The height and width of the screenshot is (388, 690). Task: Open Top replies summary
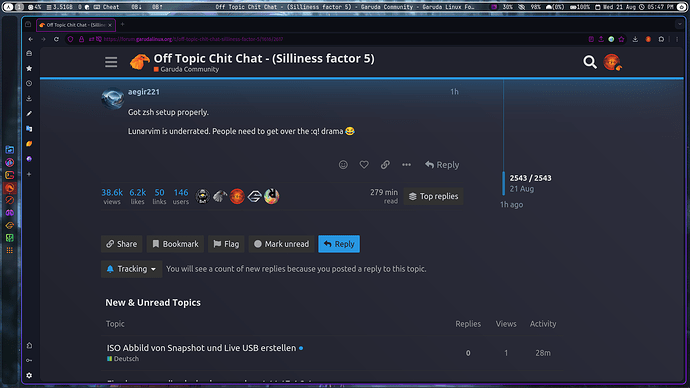(433, 196)
